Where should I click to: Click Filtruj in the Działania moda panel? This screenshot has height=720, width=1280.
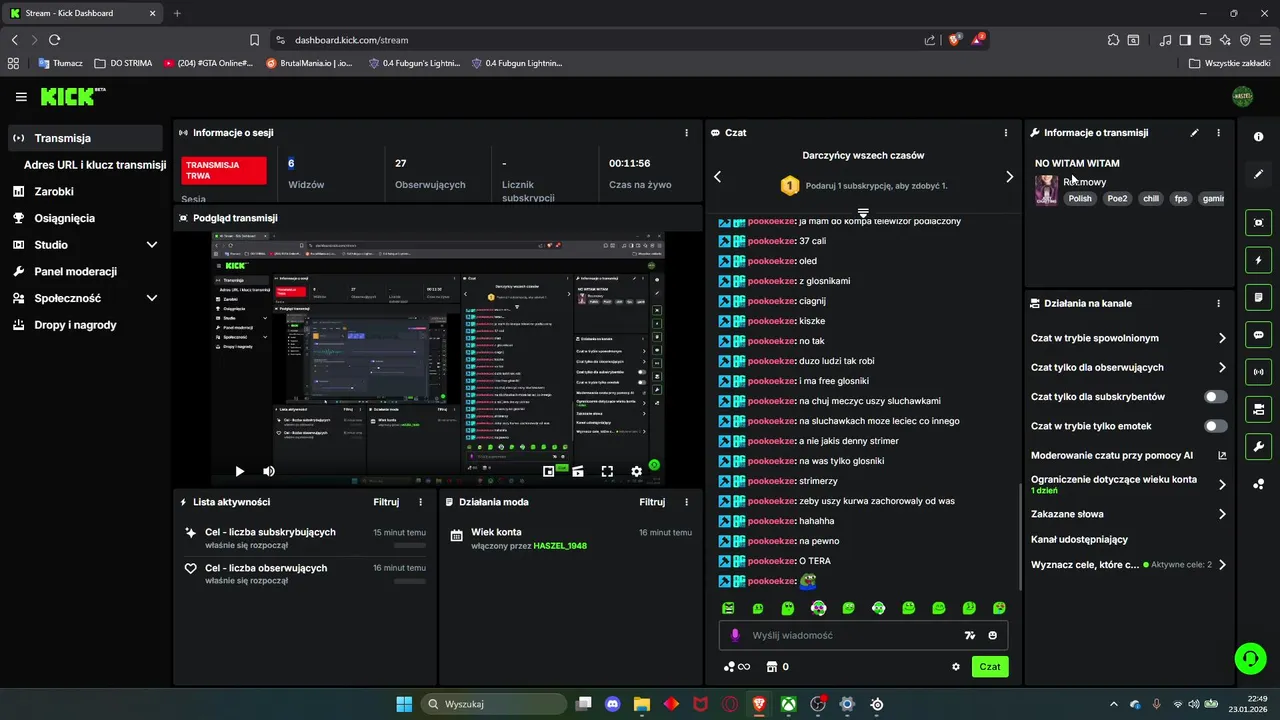(x=652, y=502)
